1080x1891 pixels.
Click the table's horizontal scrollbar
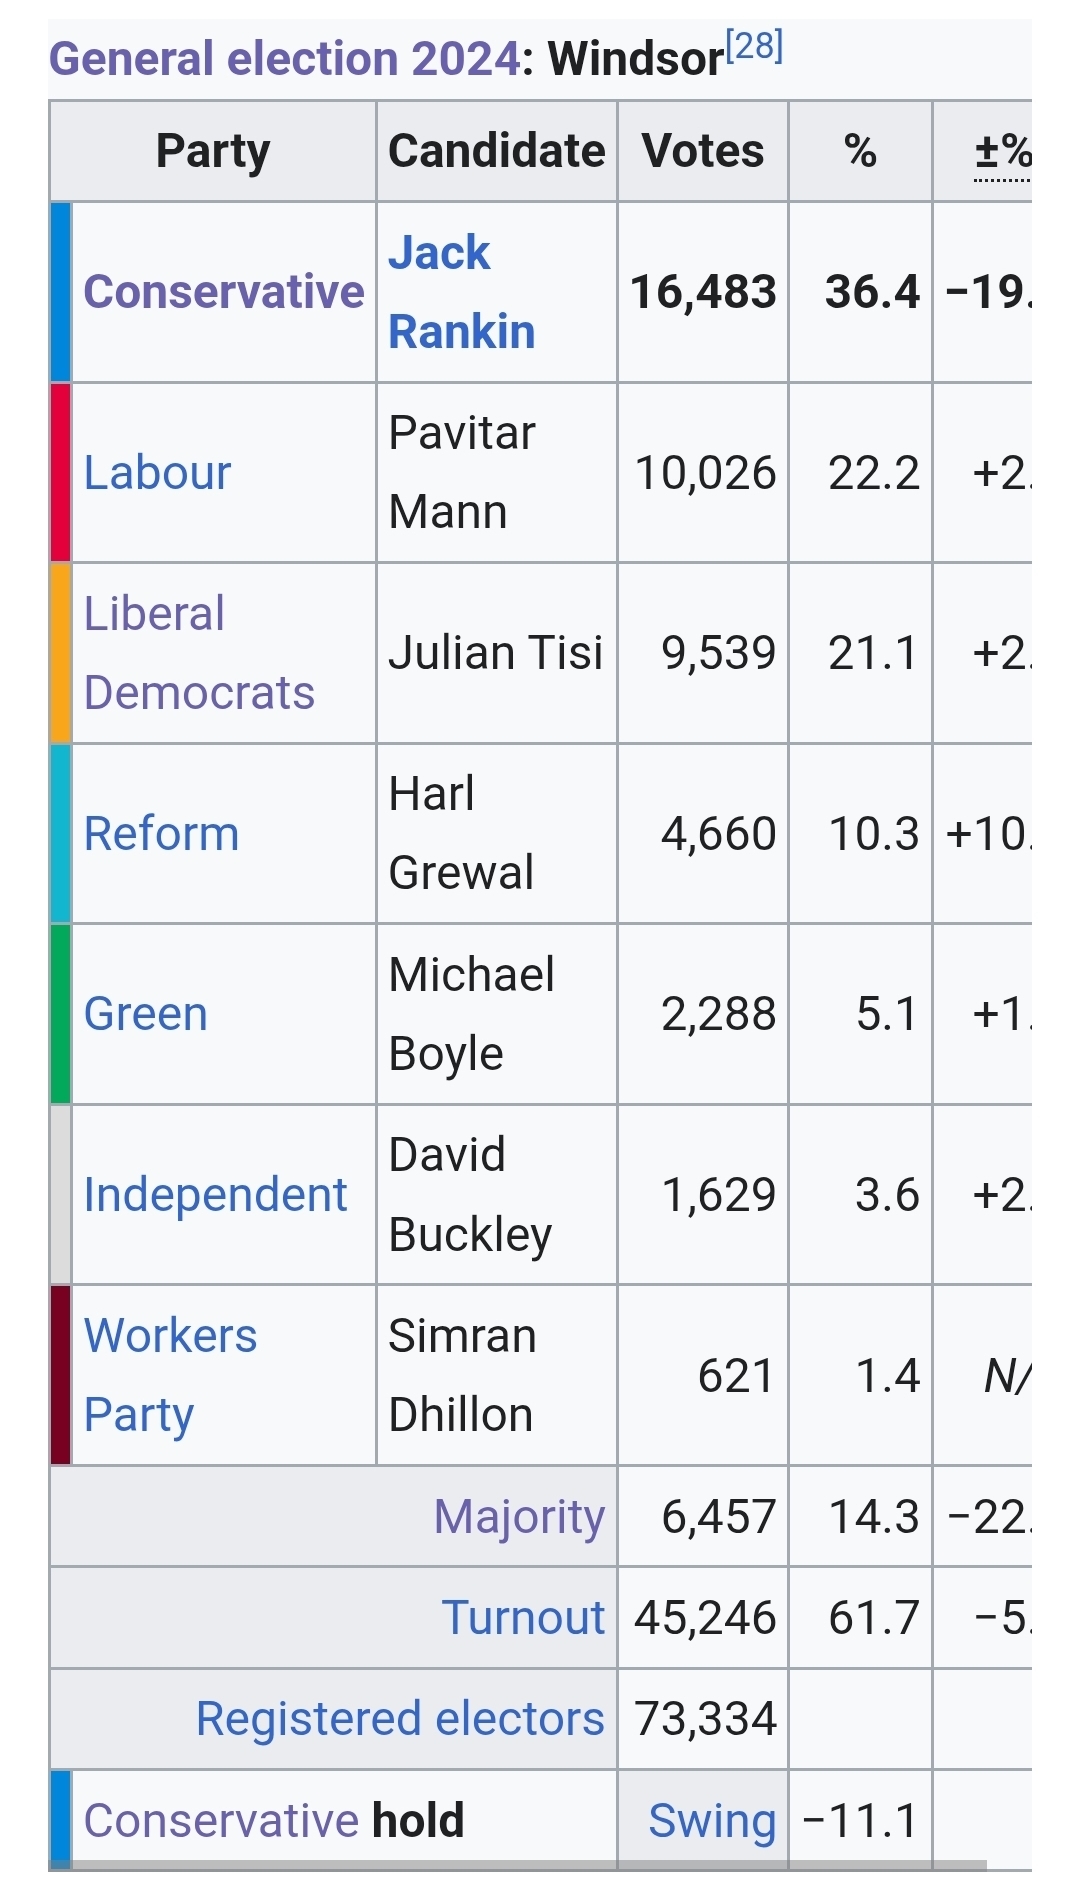coord(520,1865)
